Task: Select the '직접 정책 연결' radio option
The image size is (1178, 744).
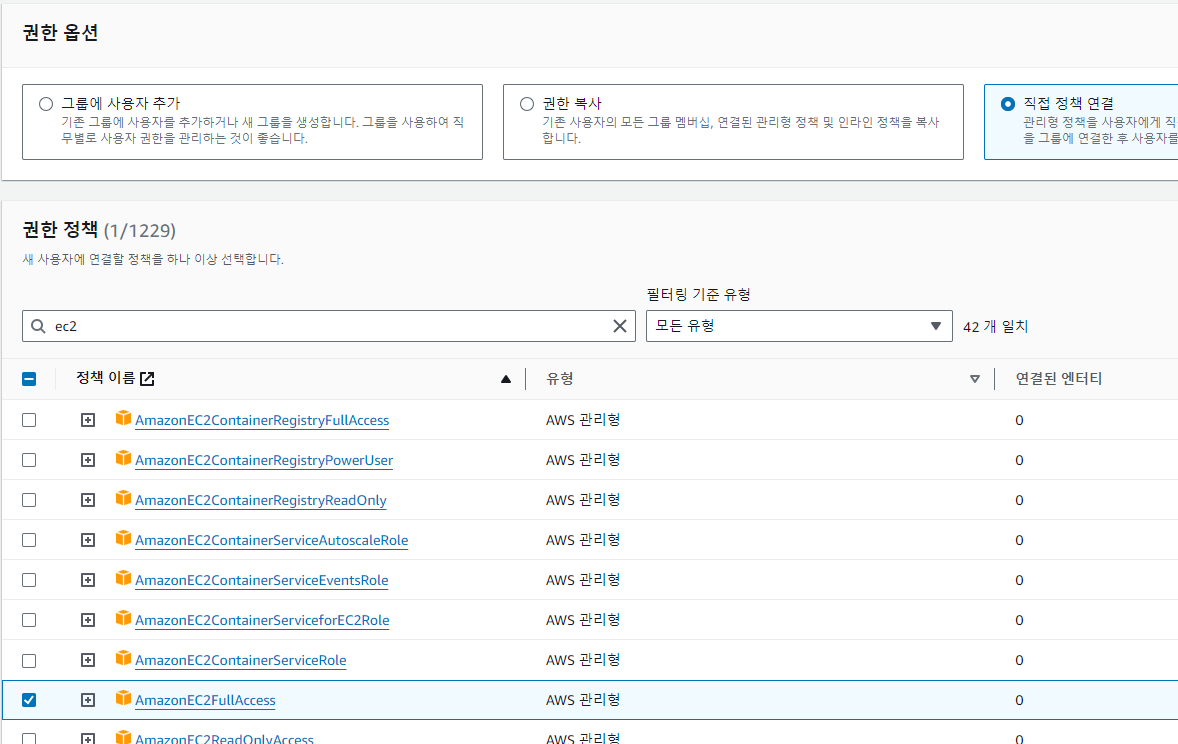Action: pyautogui.click(x=1007, y=104)
